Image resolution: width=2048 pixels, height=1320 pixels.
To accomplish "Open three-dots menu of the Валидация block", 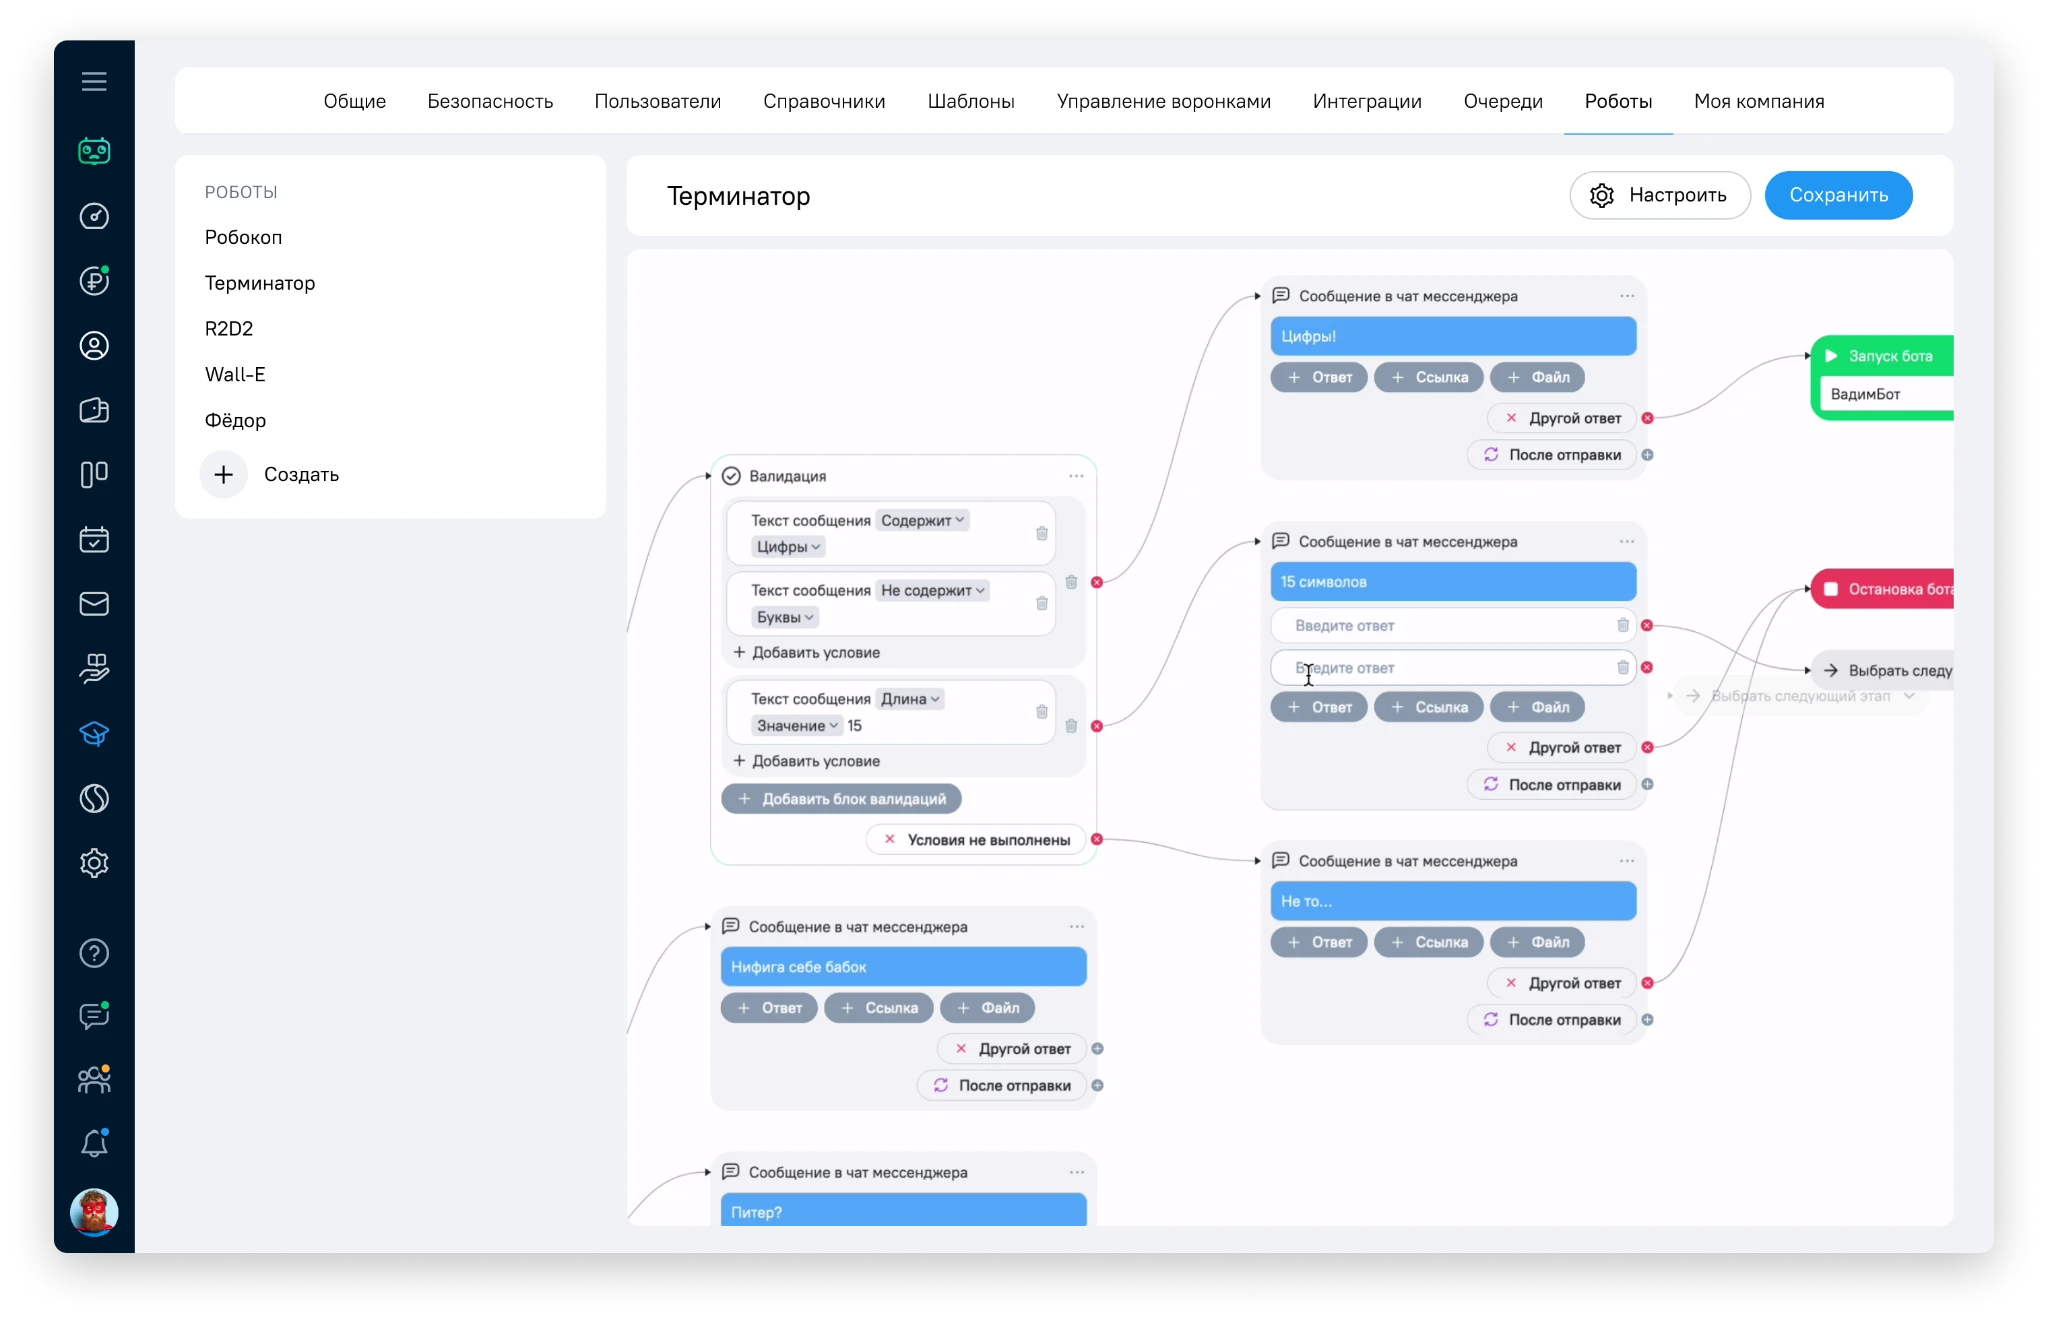I will 1076,476.
